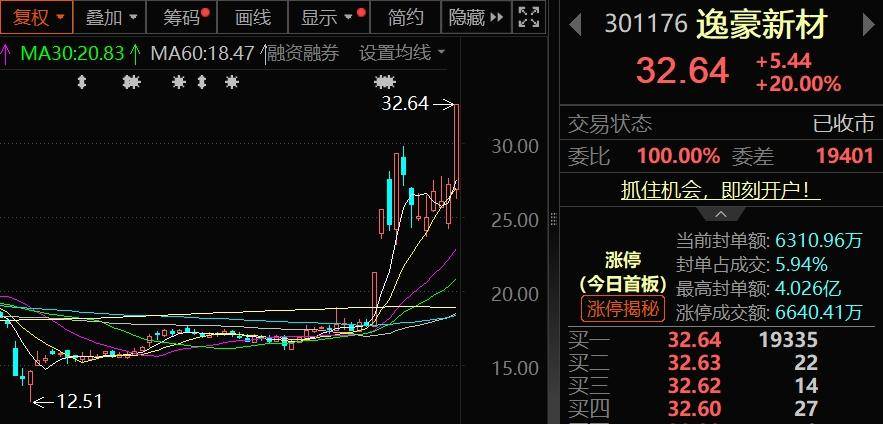Open the 复权 dropdown
The width and height of the screenshot is (883, 424).
click(x=37, y=17)
